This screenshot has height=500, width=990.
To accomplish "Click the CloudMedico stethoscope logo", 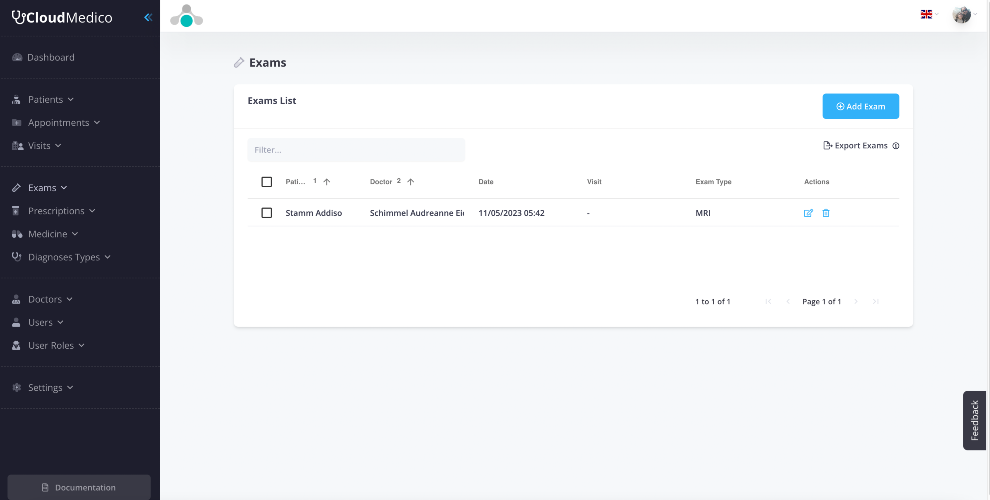I will (x=62, y=18).
